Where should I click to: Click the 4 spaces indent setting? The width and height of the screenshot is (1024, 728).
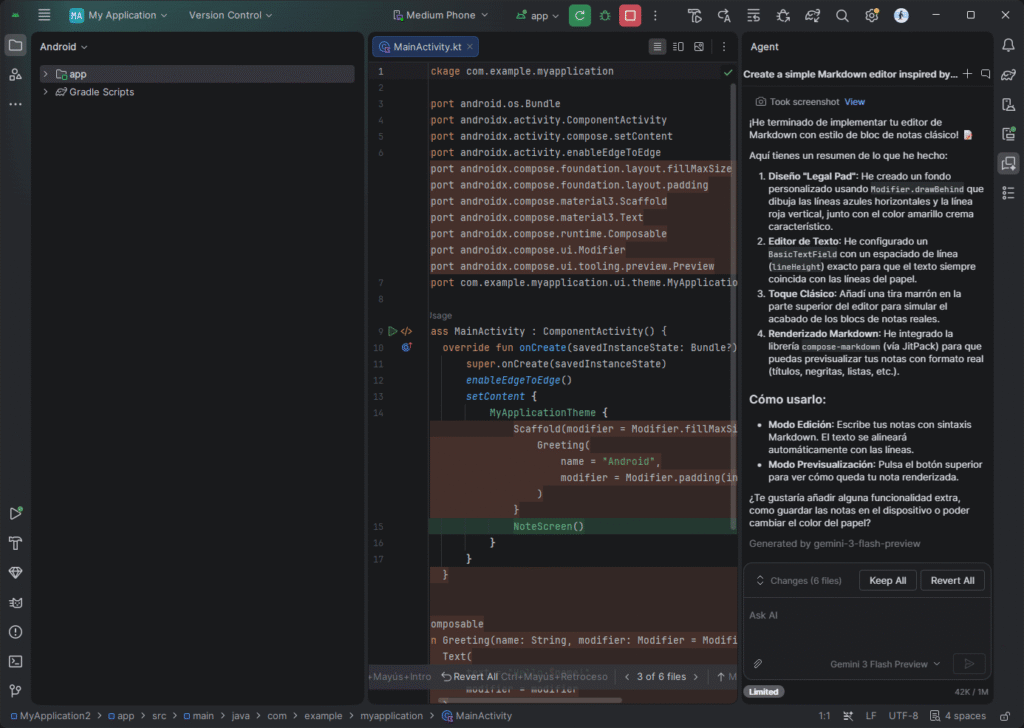pyautogui.click(x=958, y=716)
